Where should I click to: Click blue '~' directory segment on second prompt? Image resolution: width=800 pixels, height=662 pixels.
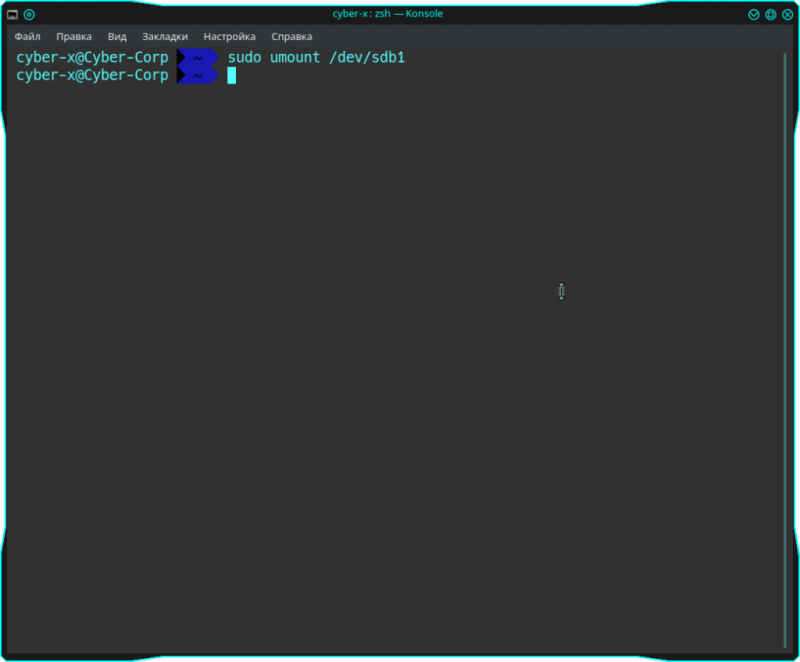coord(198,75)
